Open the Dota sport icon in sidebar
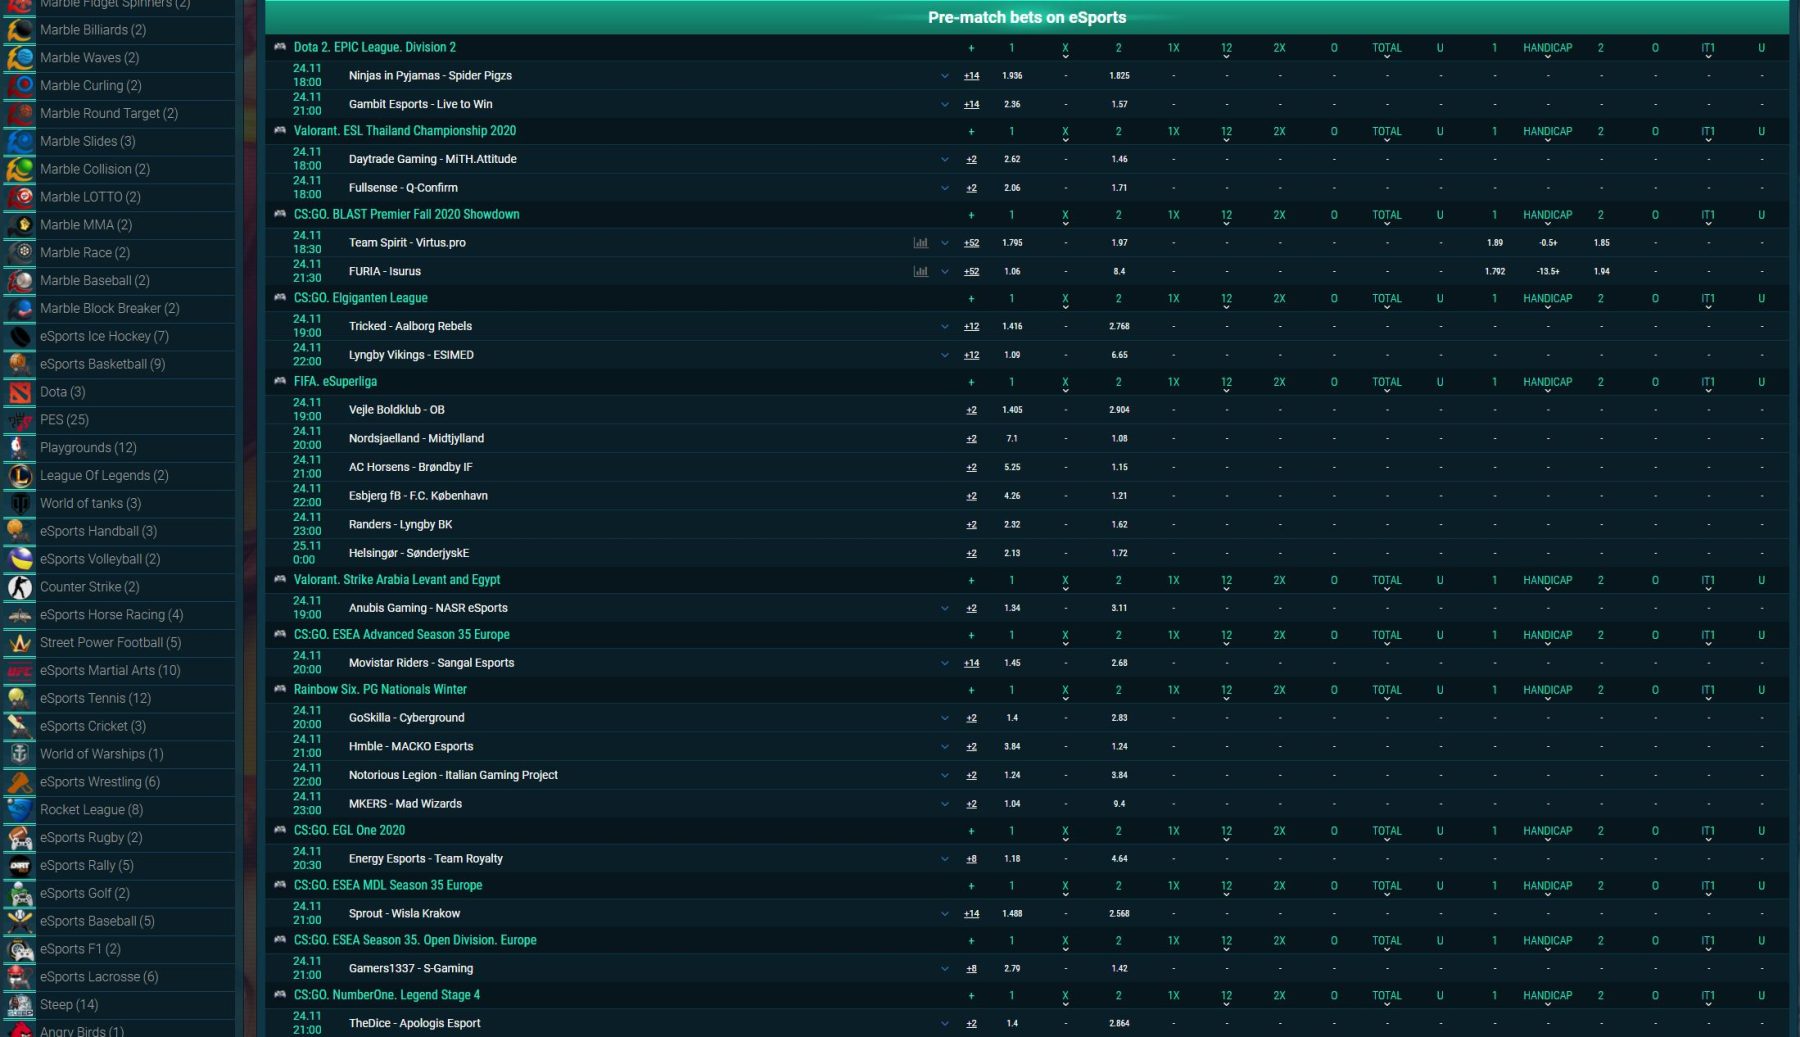Viewport: 1800px width, 1037px height. point(20,392)
